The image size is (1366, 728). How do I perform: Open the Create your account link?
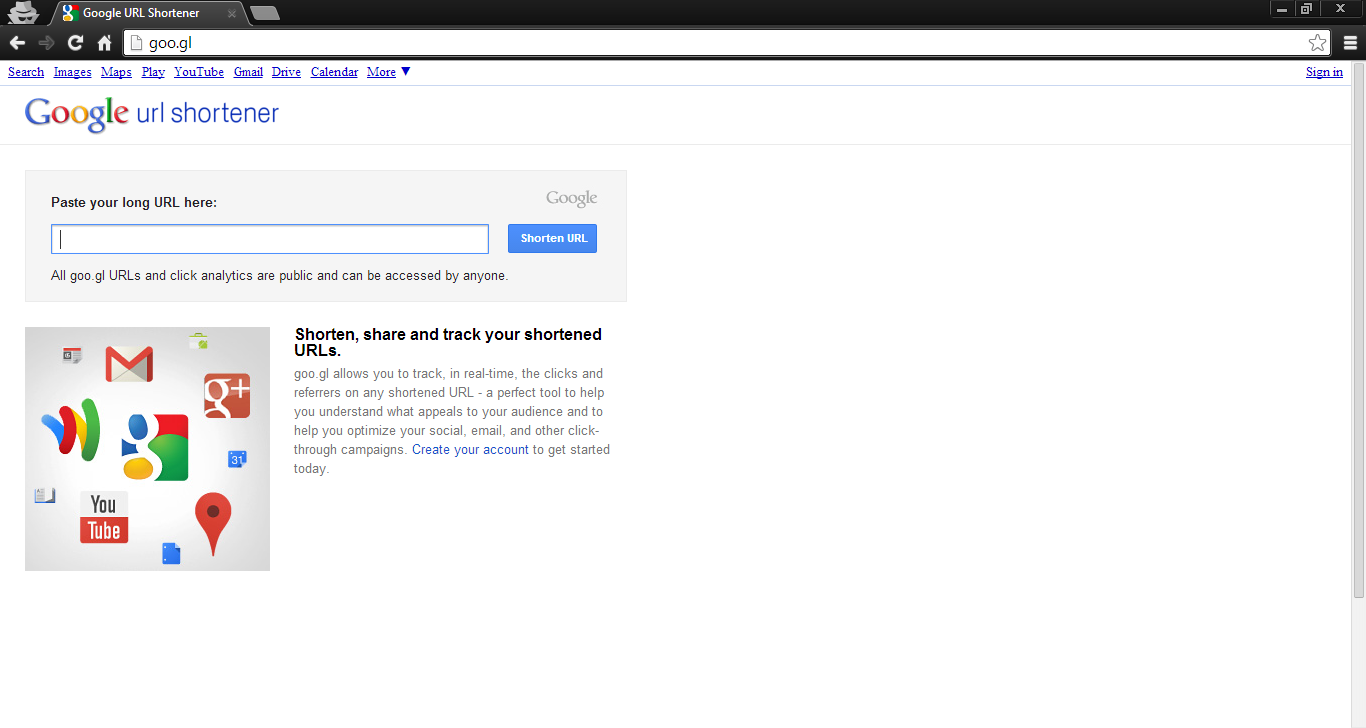tap(470, 449)
